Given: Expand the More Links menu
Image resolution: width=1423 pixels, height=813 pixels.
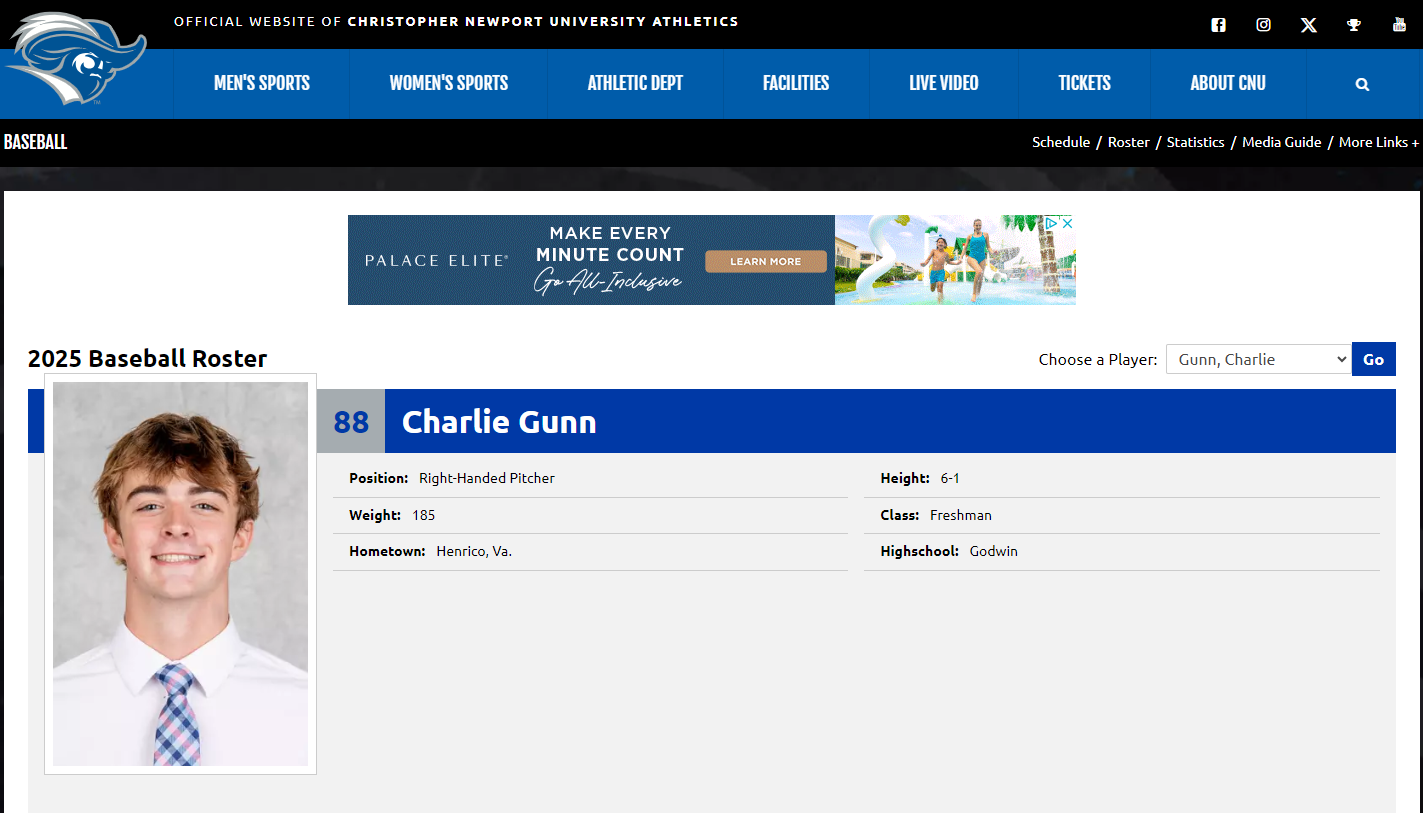Looking at the screenshot, I should click(x=1378, y=142).
